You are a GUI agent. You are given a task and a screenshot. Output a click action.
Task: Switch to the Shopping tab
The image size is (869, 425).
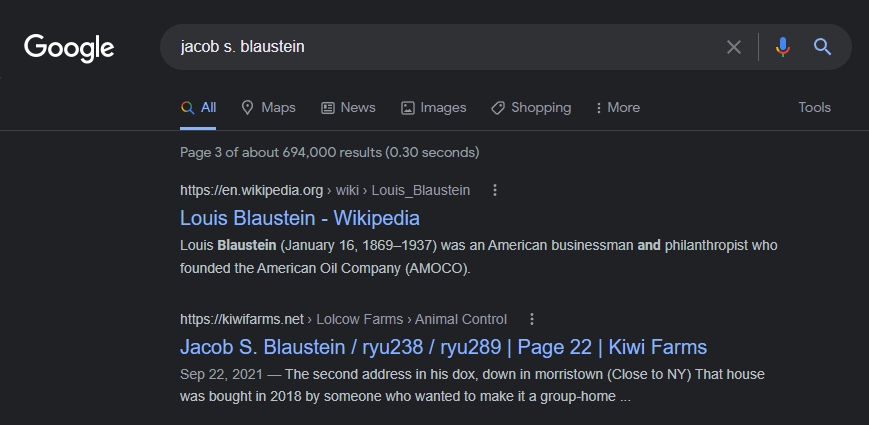point(540,108)
